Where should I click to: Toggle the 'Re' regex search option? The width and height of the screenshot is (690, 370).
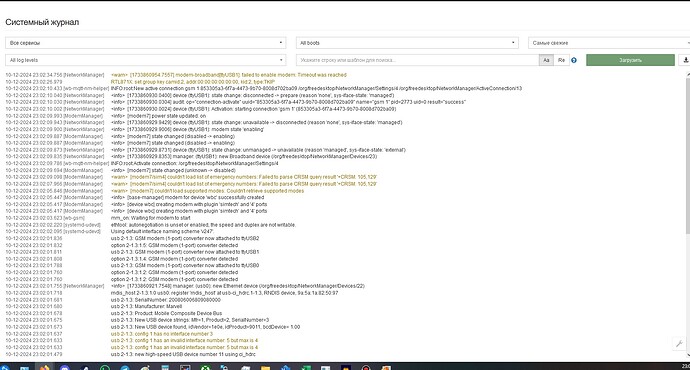(x=561, y=60)
